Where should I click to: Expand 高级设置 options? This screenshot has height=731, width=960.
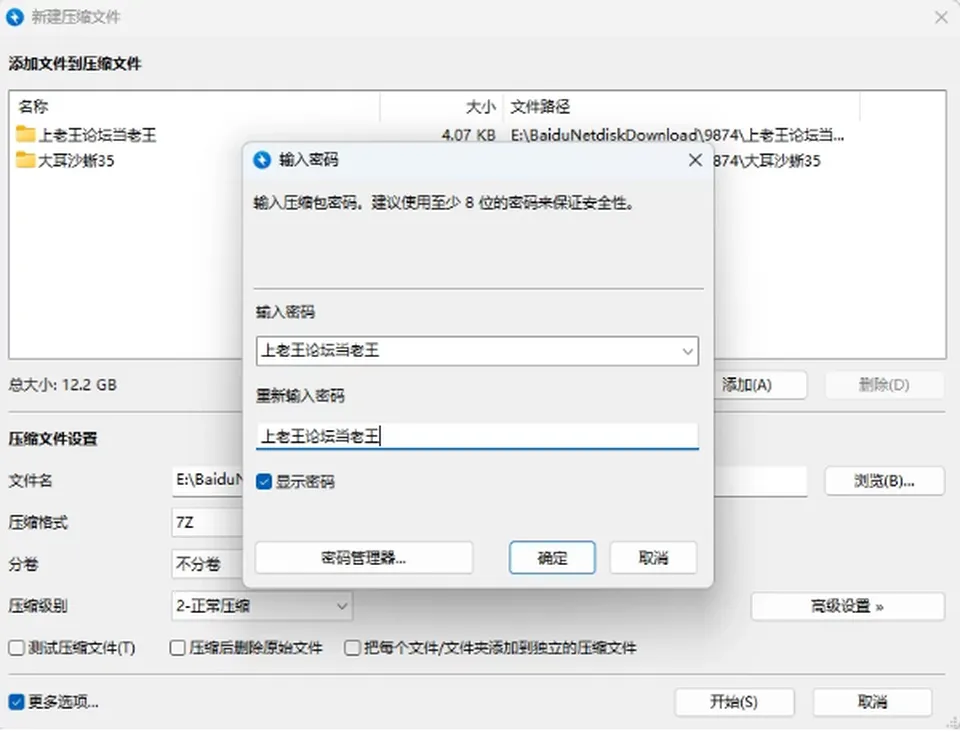847,606
